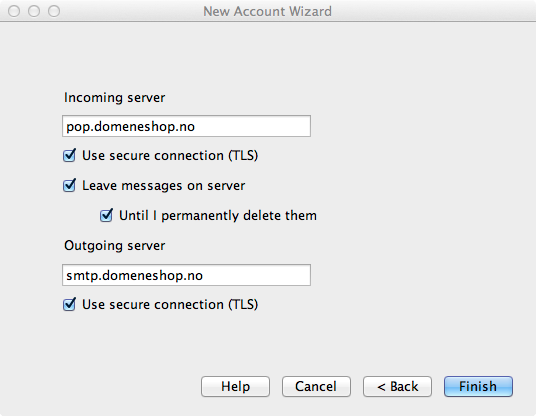Select the Incoming server heading label
The width and height of the screenshot is (536, 416).
115,98
